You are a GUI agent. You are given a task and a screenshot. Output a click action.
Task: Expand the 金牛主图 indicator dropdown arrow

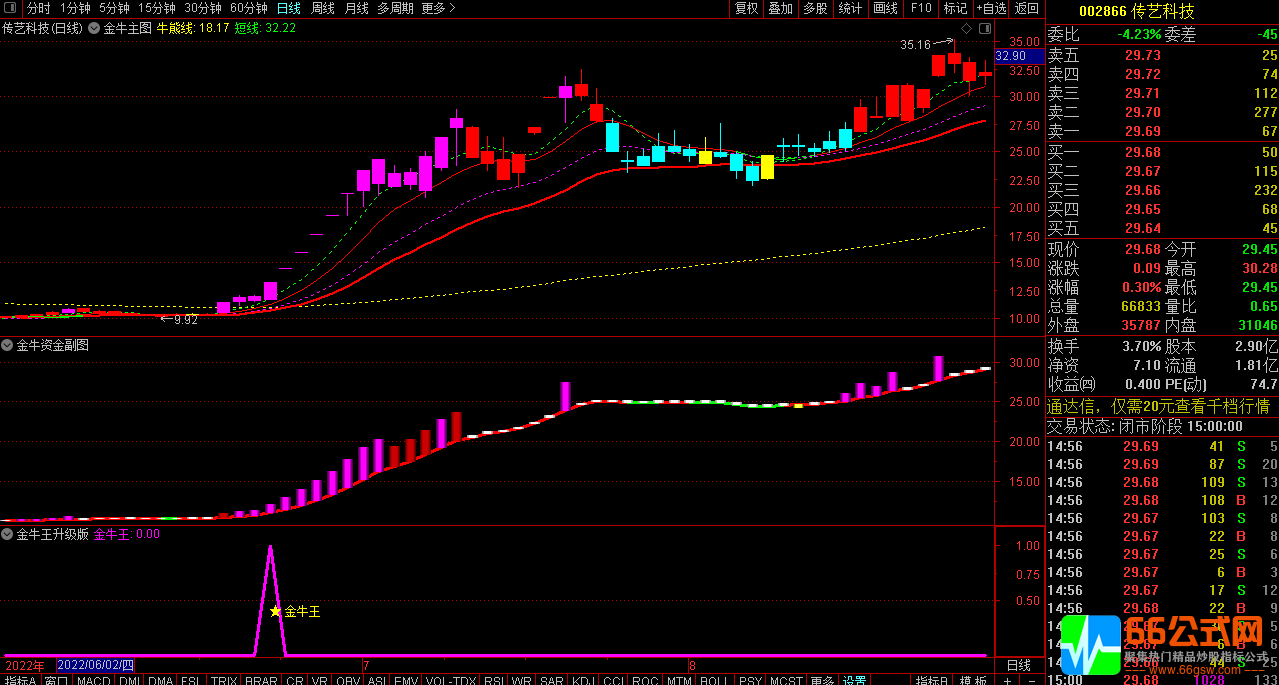tap(95, 28)
